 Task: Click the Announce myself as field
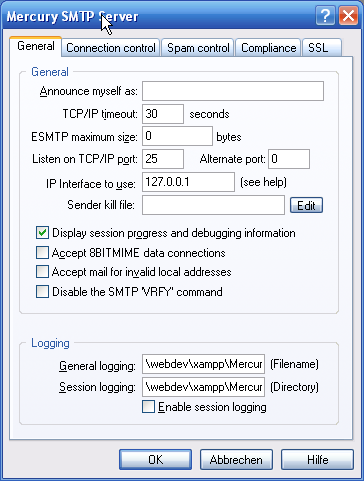(x=233, y=91)
